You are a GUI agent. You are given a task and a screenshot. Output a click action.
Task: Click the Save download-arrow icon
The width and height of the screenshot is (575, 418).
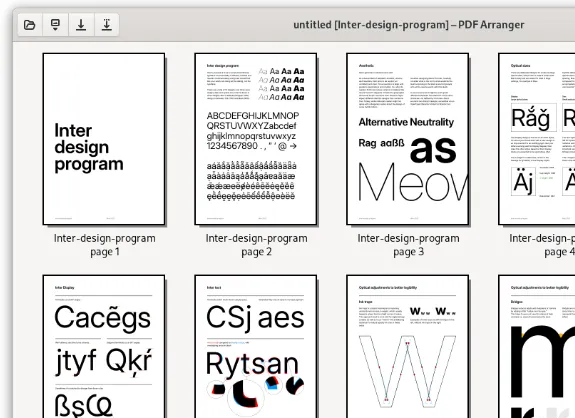[x=81, y=25]
